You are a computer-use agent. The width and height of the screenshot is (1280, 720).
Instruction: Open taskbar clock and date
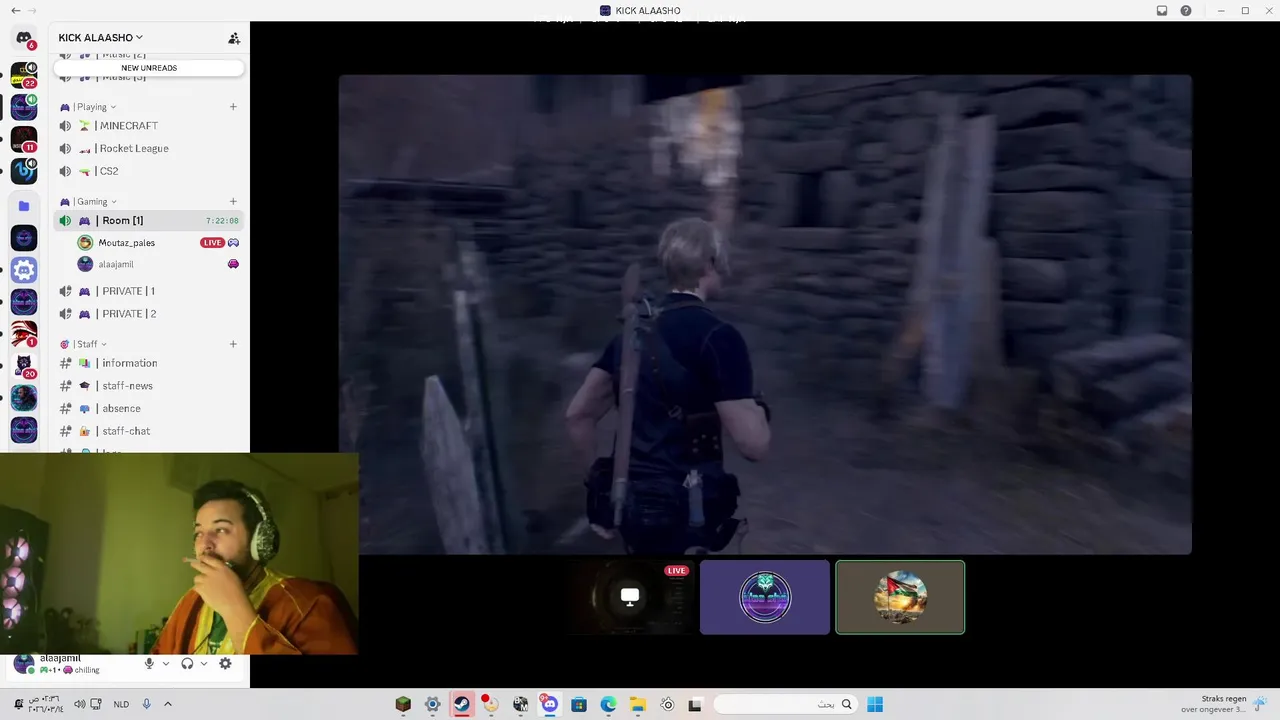(46, 704)
